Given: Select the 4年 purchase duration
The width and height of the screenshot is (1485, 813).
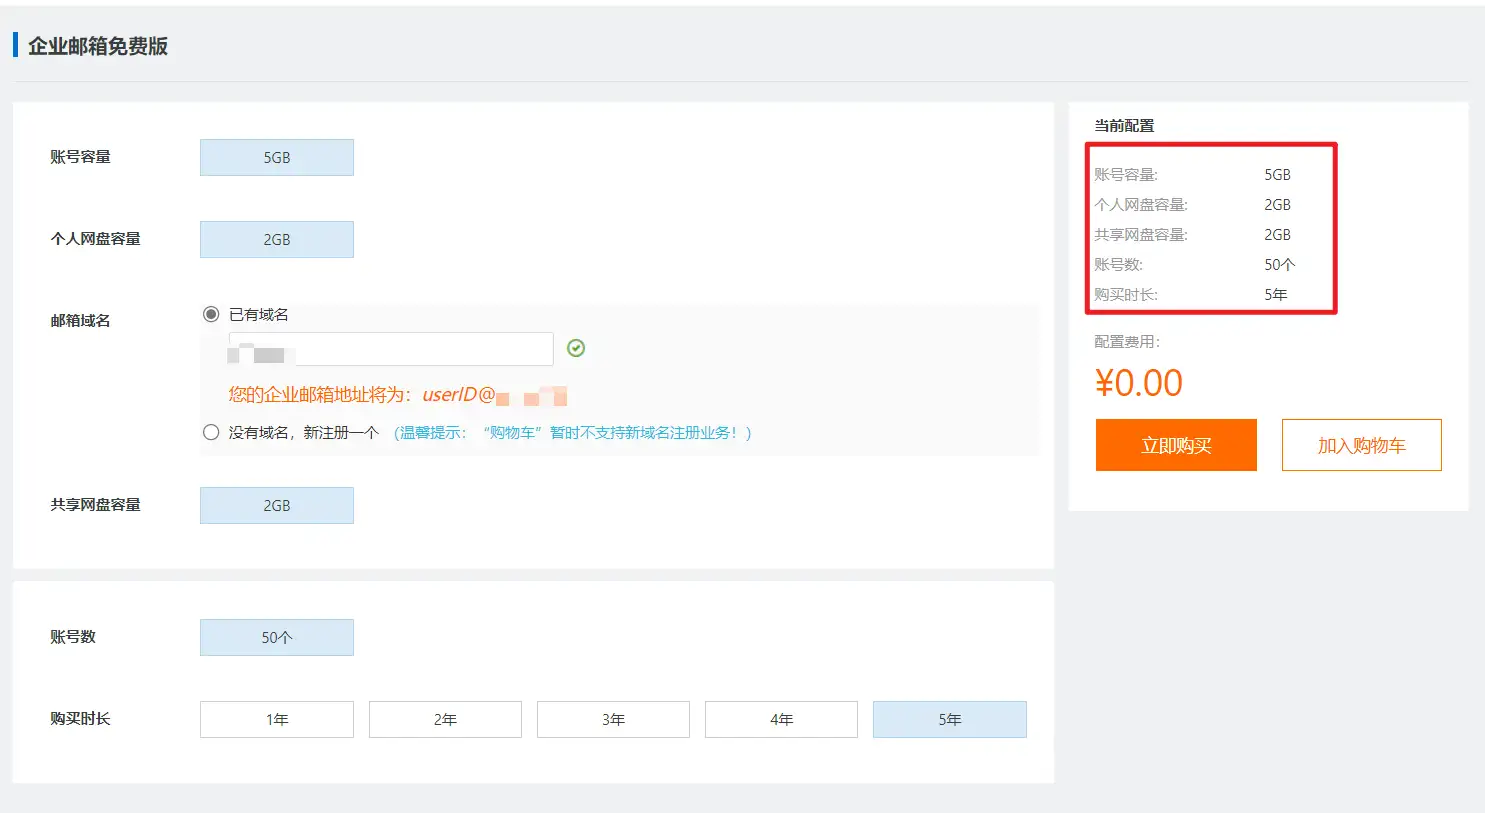Looking at the screenshot, I should click(781, 719).
